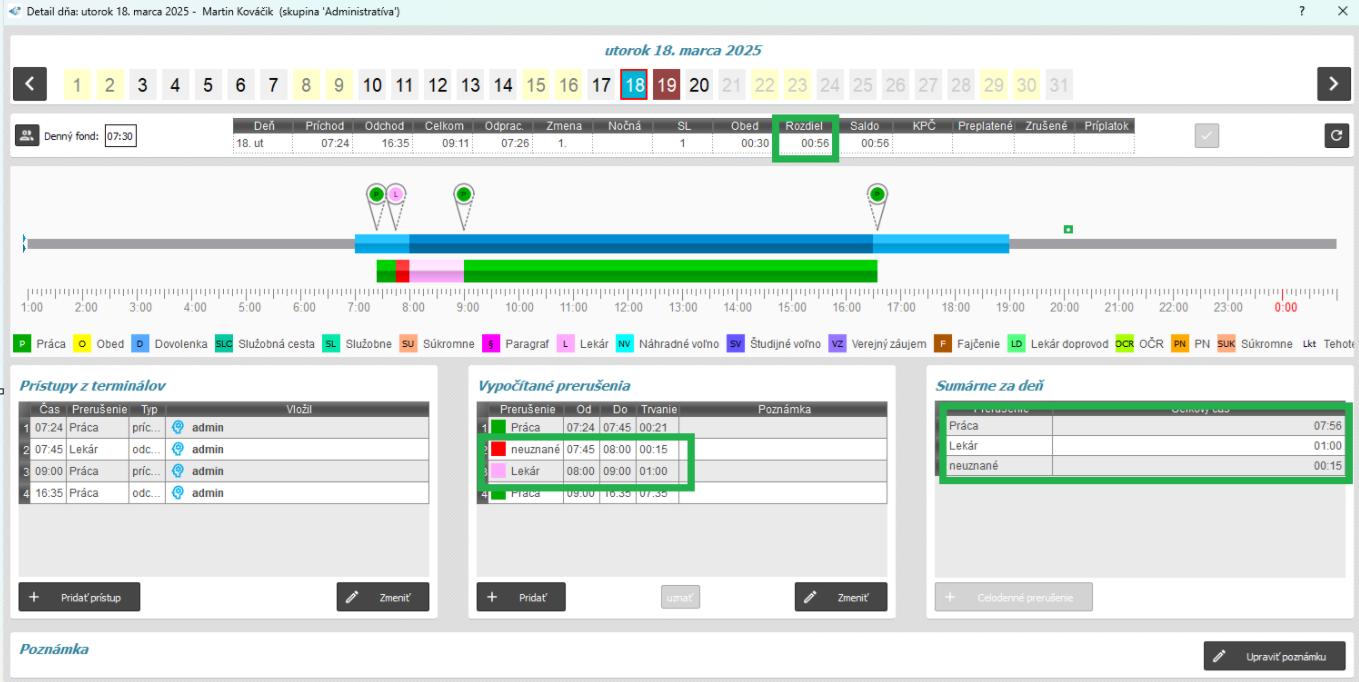Click the green departure pin at 16:35

tap(876, 194)
